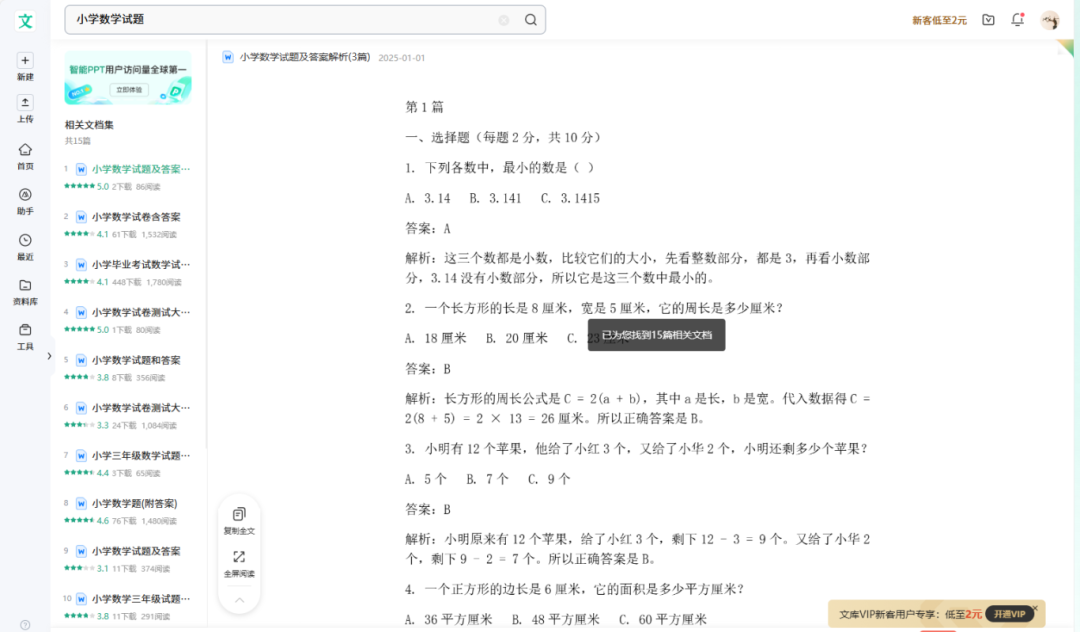Image resolution: width=1080 pixels, height=632 pixels.
Task: Clear the search box with the X icon
Action: [504, 19]
